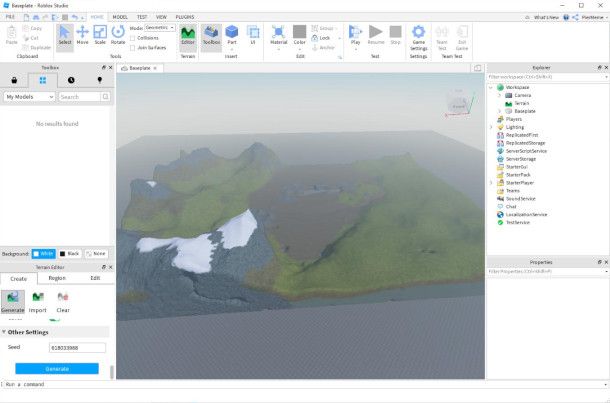Open the FILE menu
The width and height of the screenshot is (610, 403).
click(x=10, y=17)
